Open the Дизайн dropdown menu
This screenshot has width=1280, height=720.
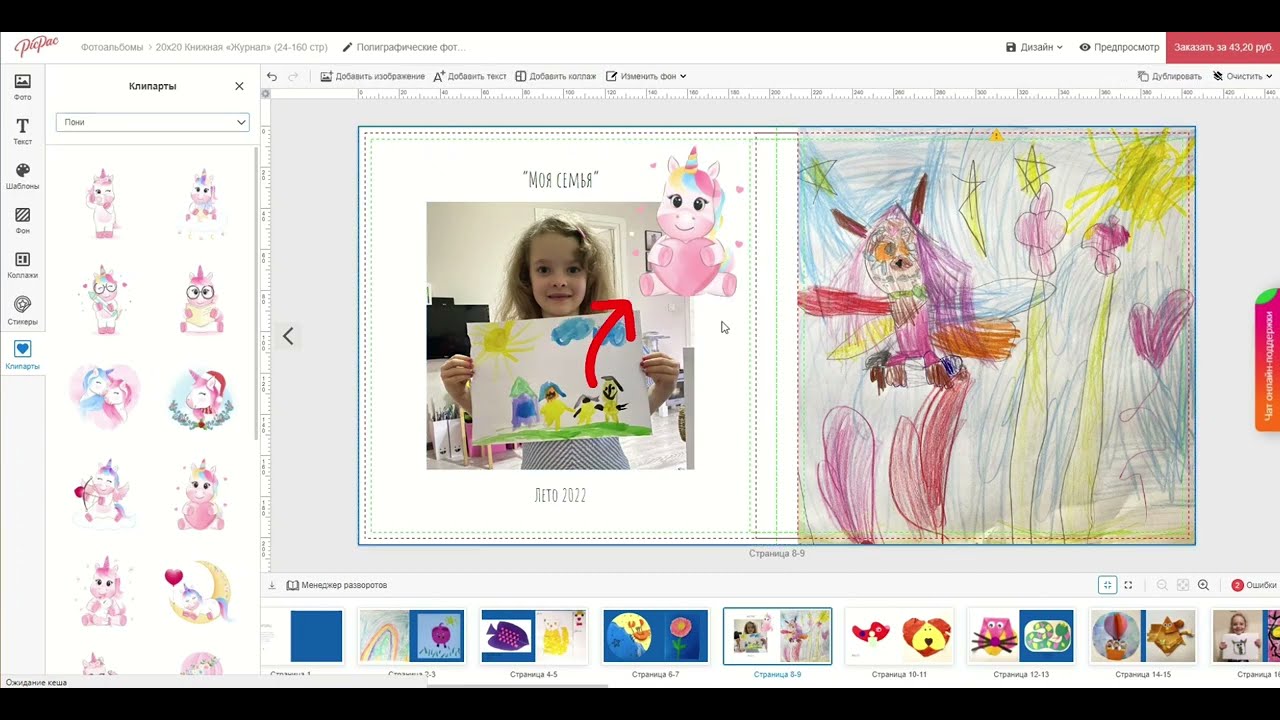[1034, 47]
